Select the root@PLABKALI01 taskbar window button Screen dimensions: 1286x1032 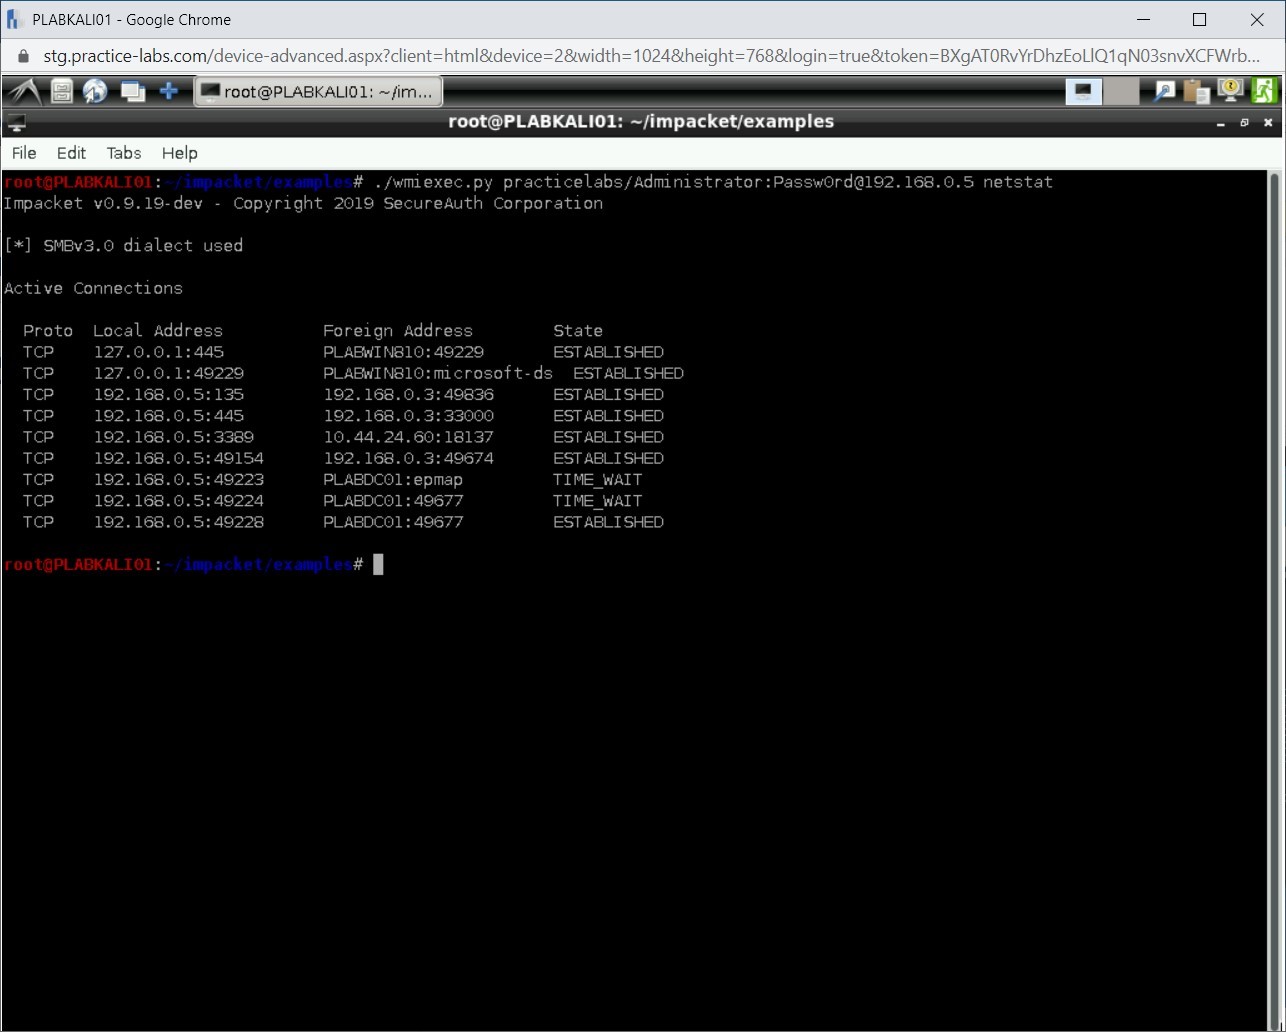(x=318, y=92)
